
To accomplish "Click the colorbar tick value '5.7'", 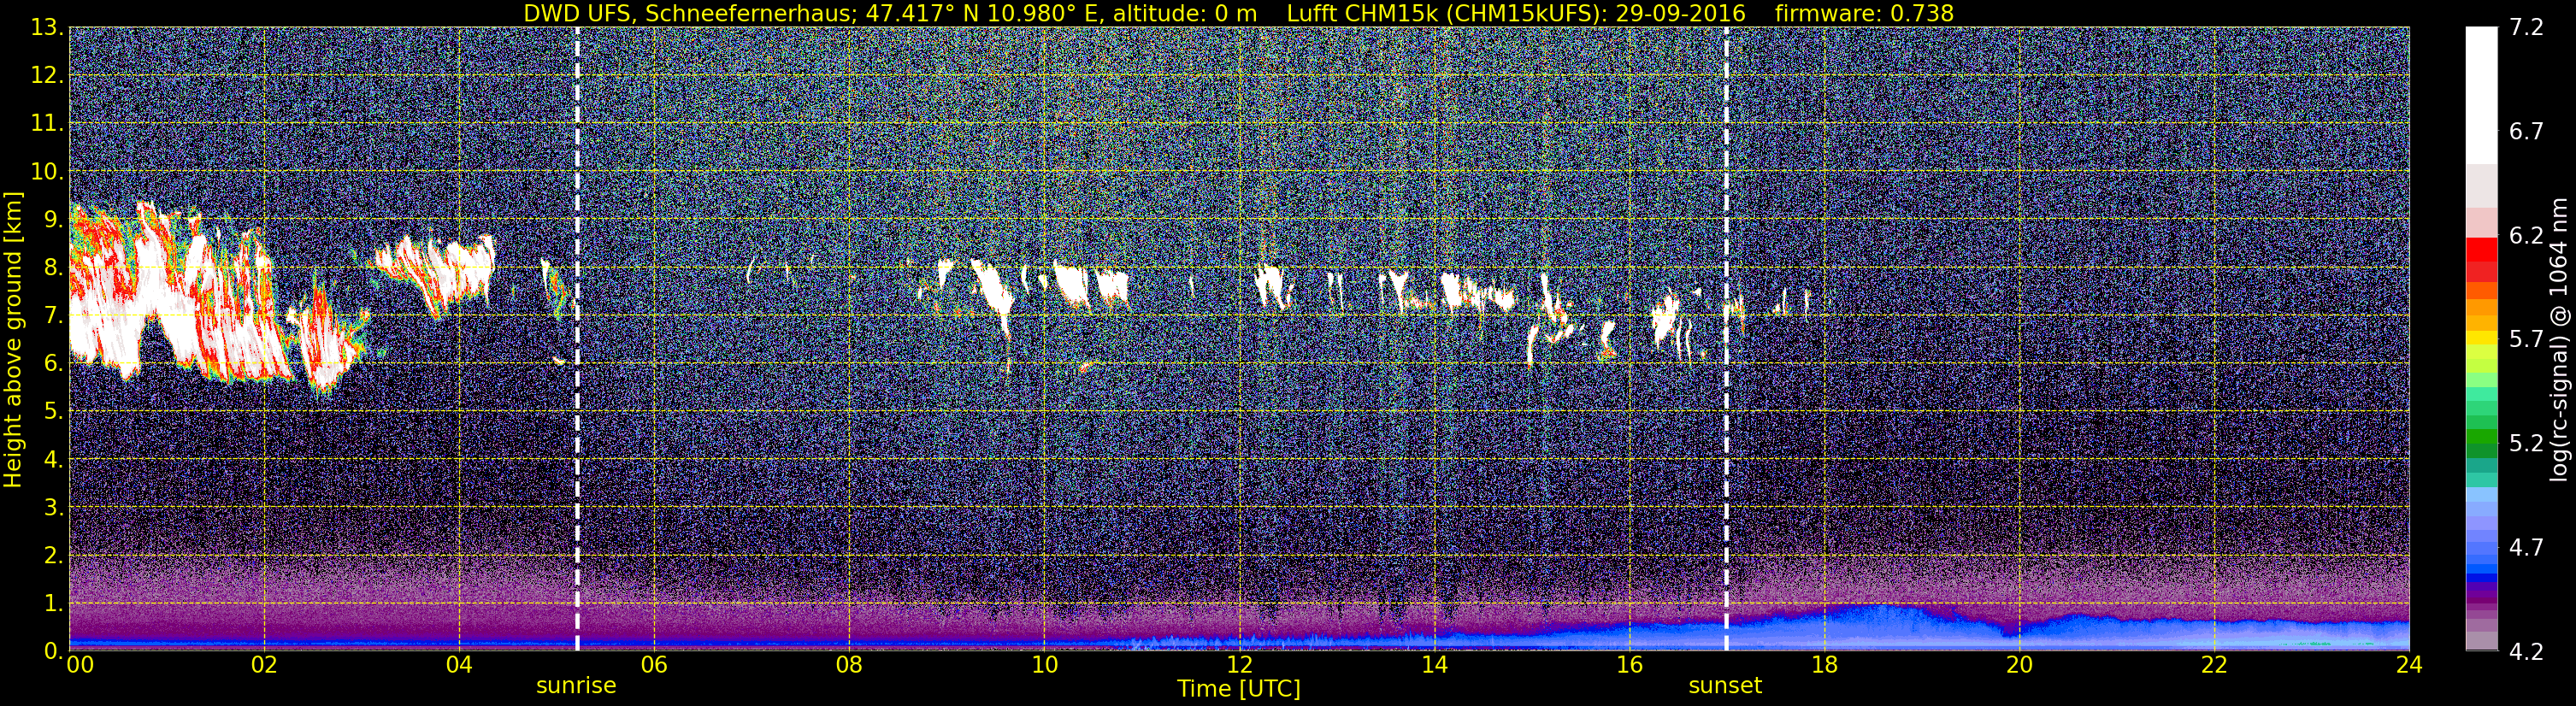I will point(2526,339).
